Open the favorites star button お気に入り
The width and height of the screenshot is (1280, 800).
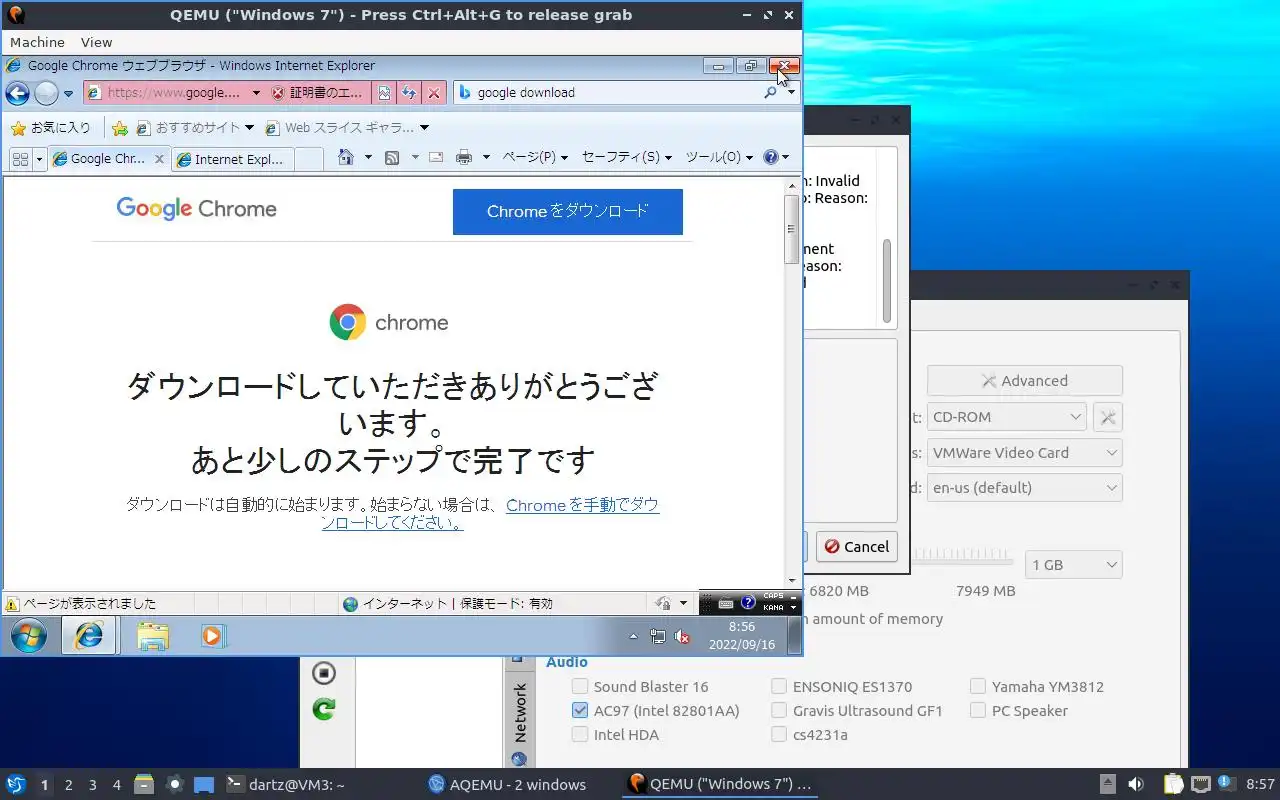[49, 128]
